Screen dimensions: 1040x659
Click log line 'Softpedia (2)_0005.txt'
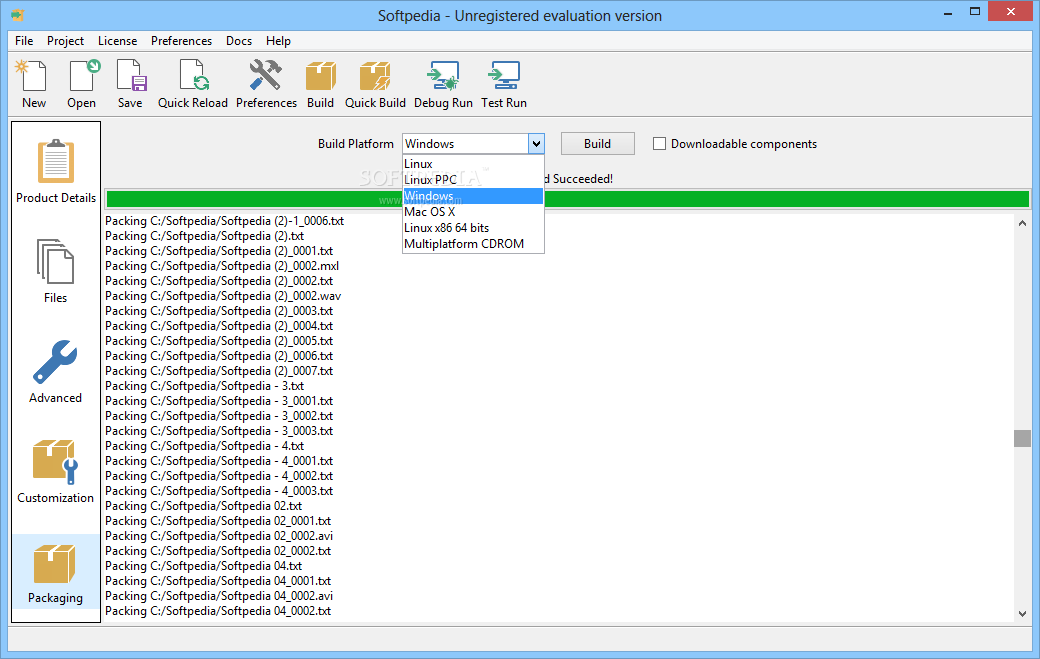click(x=219, y=341)
